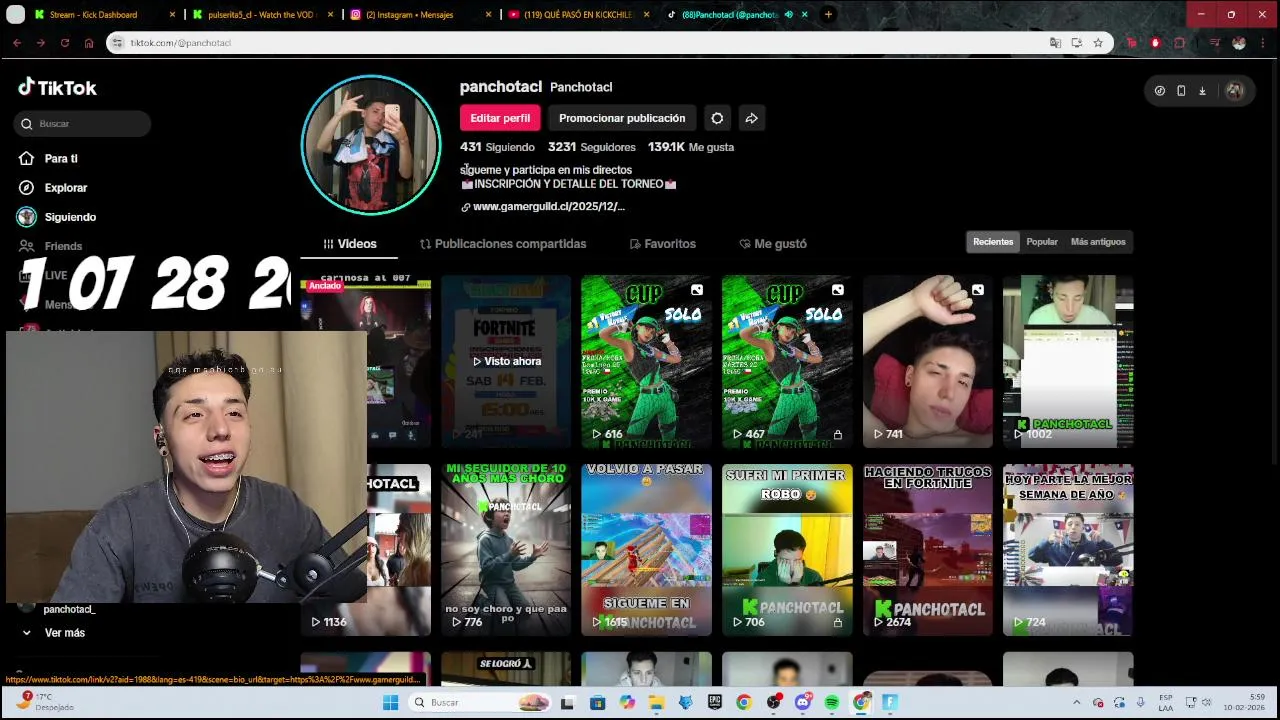This screenshot has width=1280, height=720.
Task: Click the download icon in TikTok header
Action: tap(1202, 91)
